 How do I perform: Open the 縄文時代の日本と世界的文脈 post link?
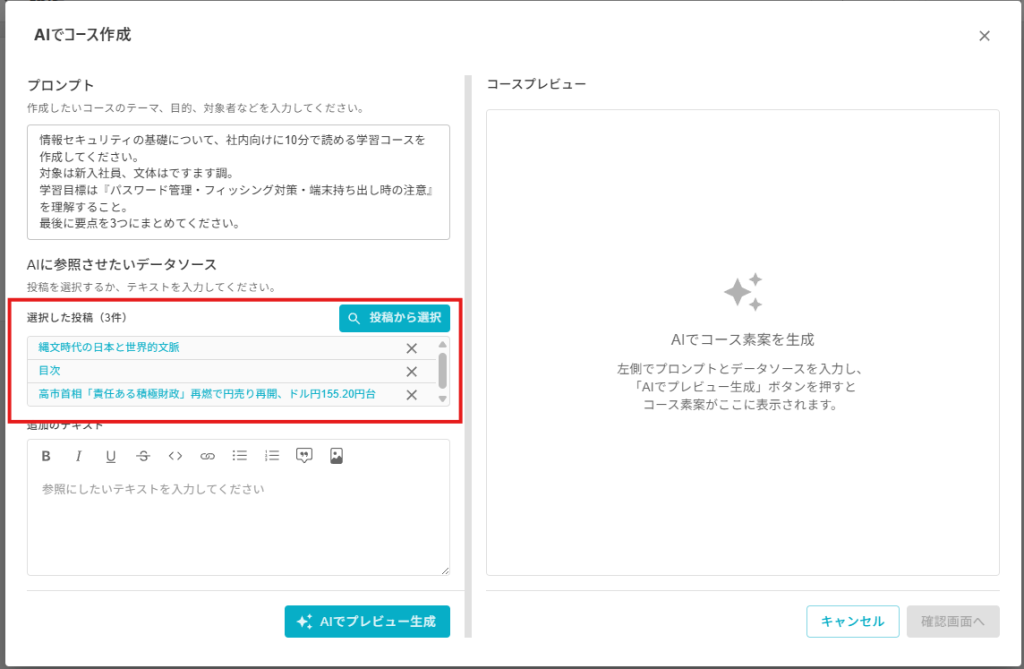pos(109,348)
